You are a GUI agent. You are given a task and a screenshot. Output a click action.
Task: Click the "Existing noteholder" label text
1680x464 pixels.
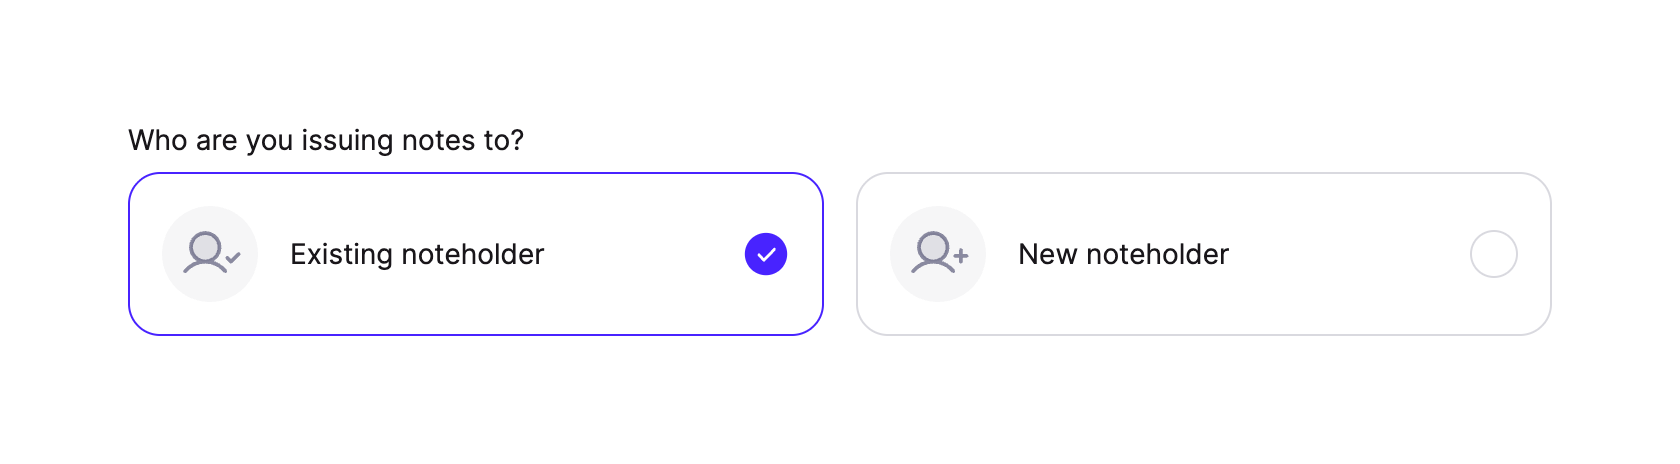417,254
